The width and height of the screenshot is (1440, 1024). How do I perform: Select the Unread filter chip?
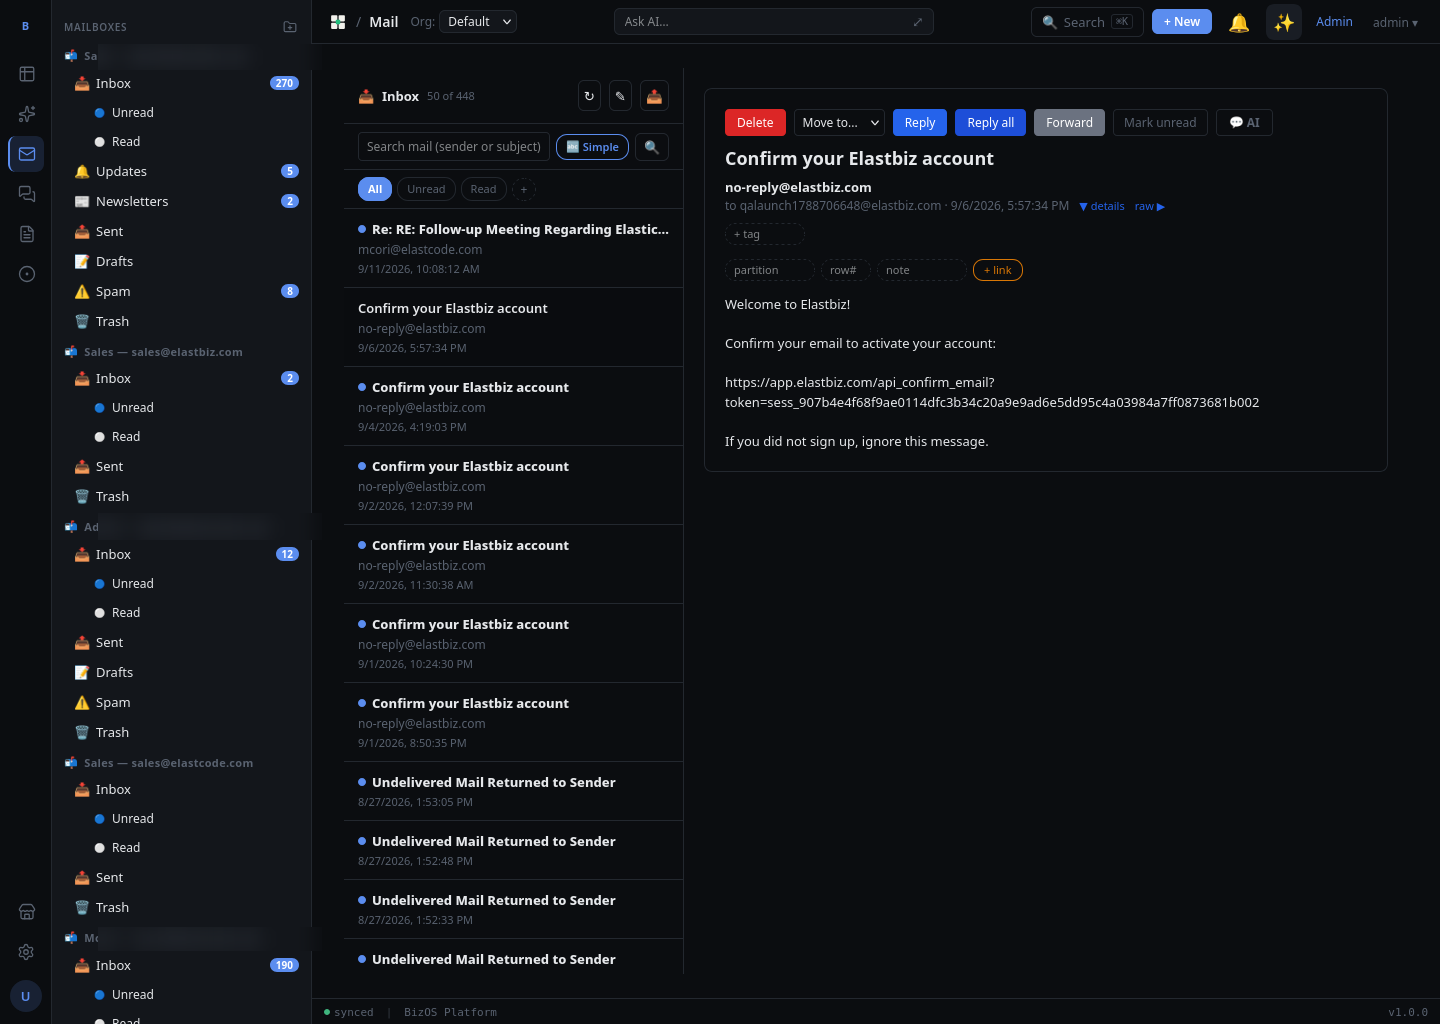tap(426, 189)
